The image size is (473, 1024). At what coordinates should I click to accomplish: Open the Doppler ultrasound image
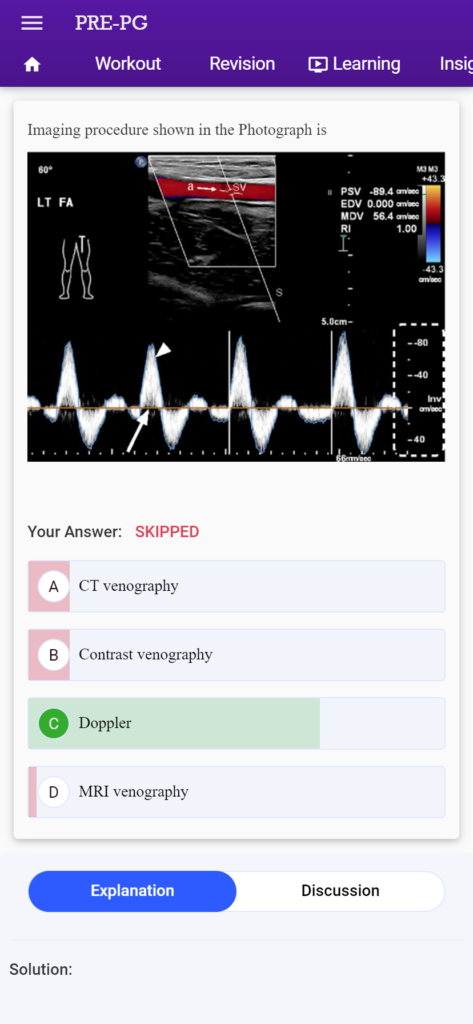[x=236, y=307]
